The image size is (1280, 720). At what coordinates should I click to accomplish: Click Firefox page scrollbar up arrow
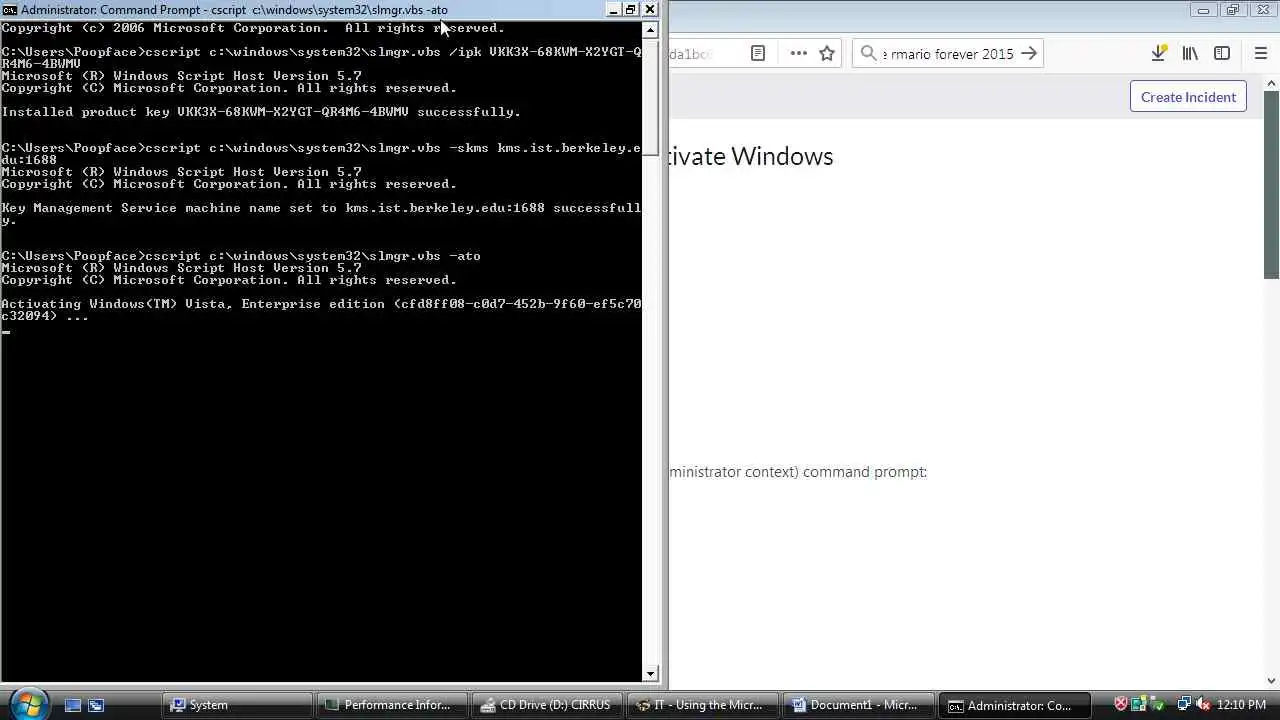coord(1272,84)
